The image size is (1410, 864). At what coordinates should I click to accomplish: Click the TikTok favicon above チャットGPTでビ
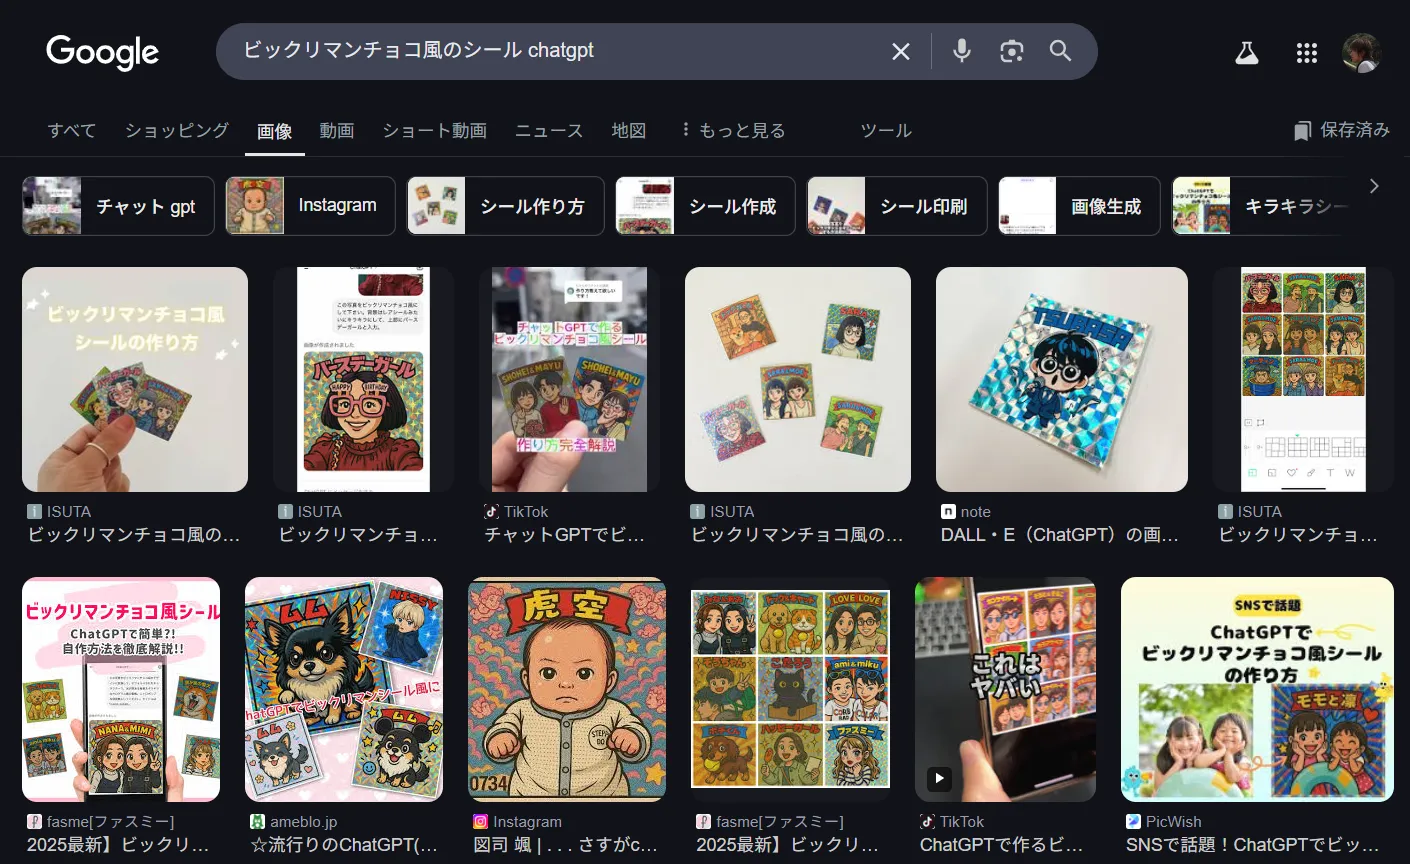tap(491, 511)
